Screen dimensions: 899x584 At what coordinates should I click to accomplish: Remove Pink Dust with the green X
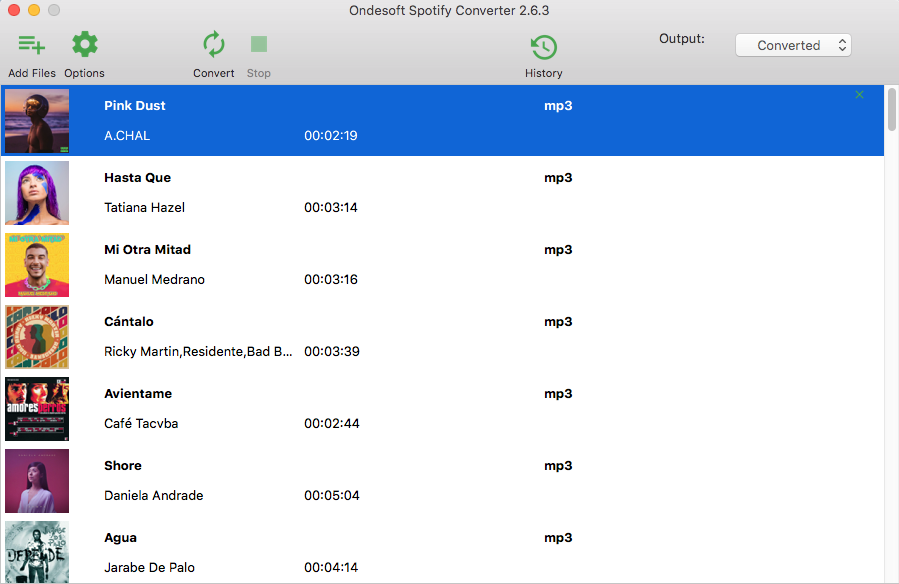click(x=859, y=95)
